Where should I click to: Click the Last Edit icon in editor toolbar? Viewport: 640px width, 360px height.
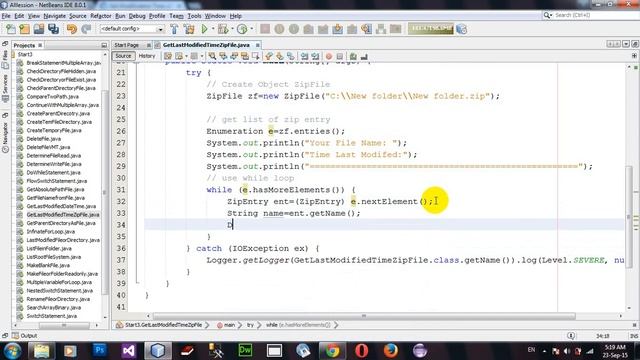tap(168, 56)
